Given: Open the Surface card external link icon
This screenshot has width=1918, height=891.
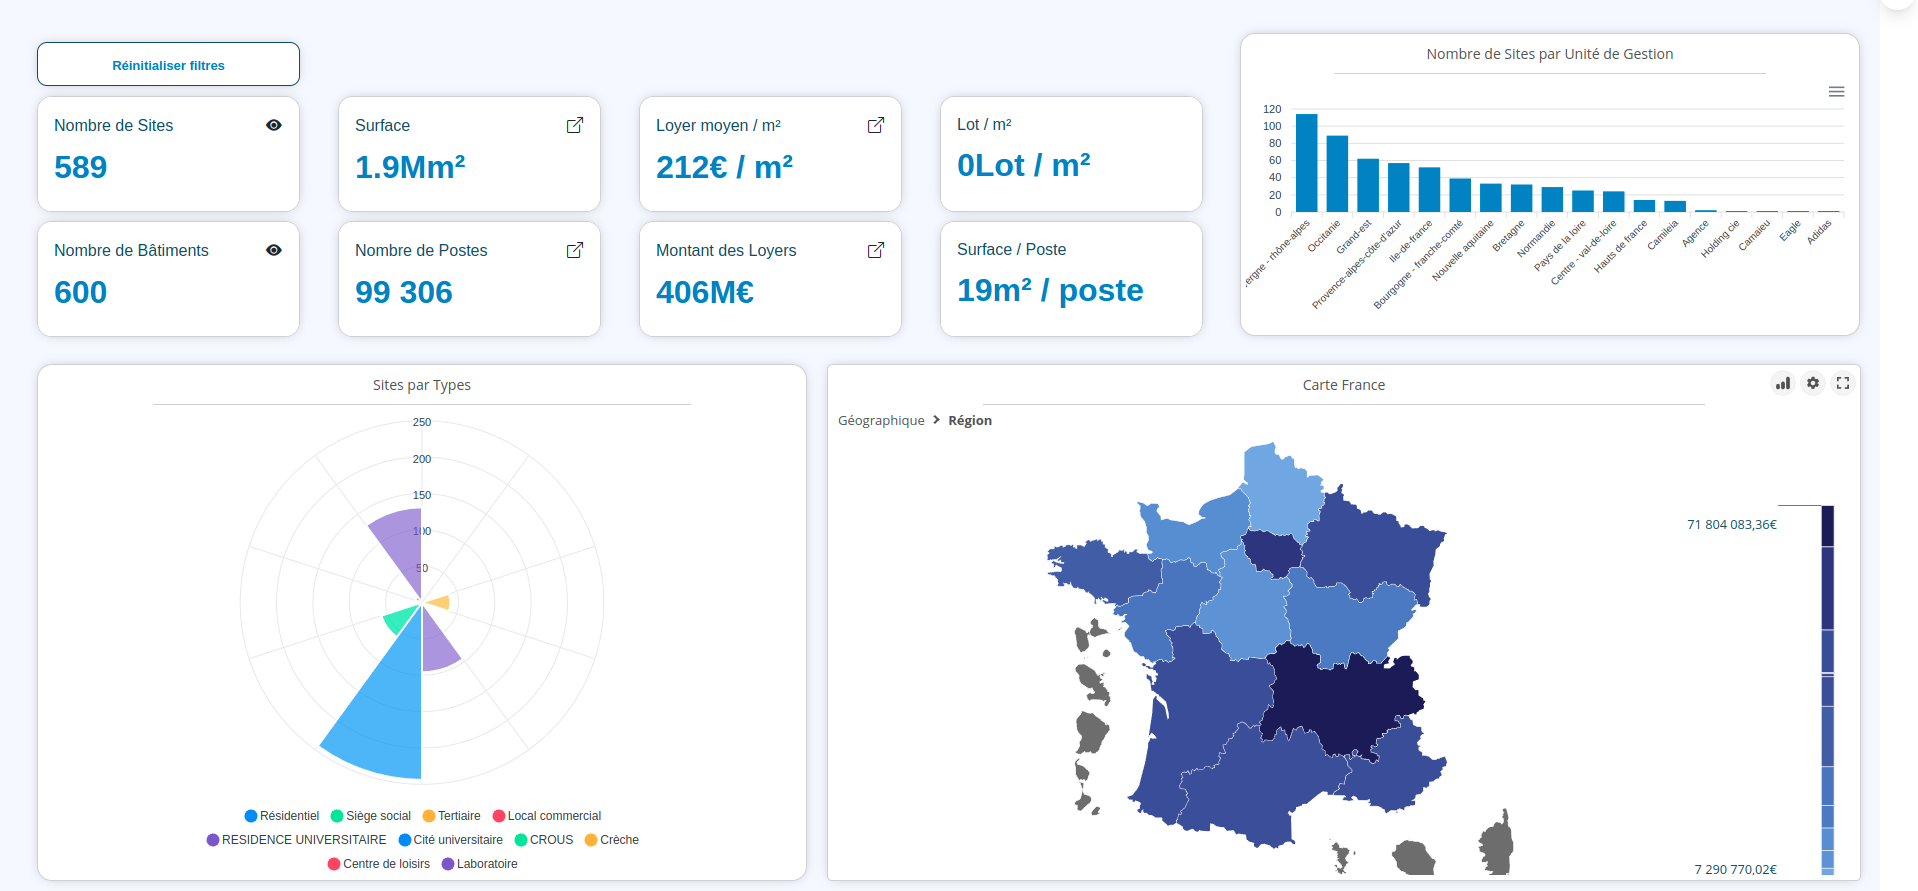Looking at the screenshot, I should tap(575, 125).
